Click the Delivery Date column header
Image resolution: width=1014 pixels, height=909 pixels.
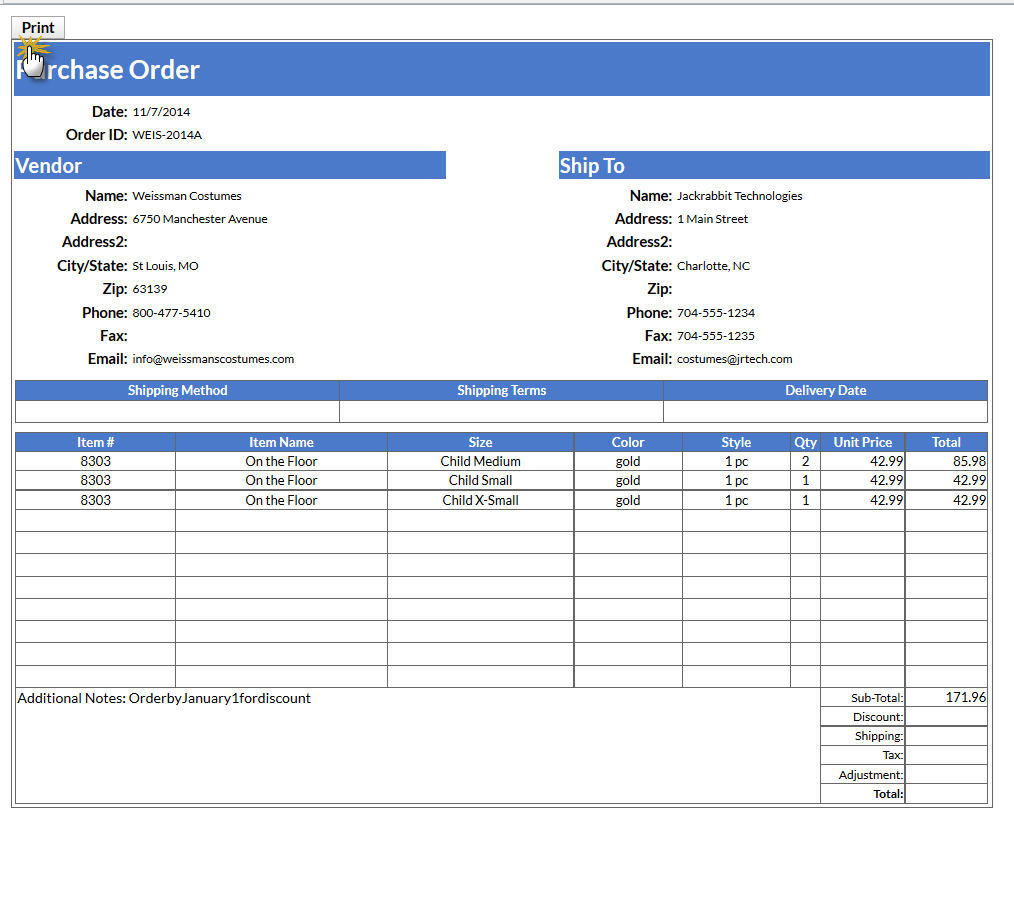(825, 390)
